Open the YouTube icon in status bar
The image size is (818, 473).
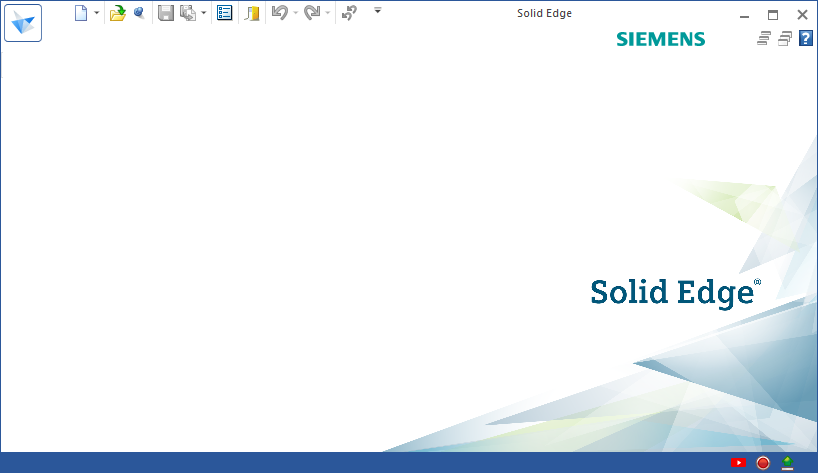(738, 463)
